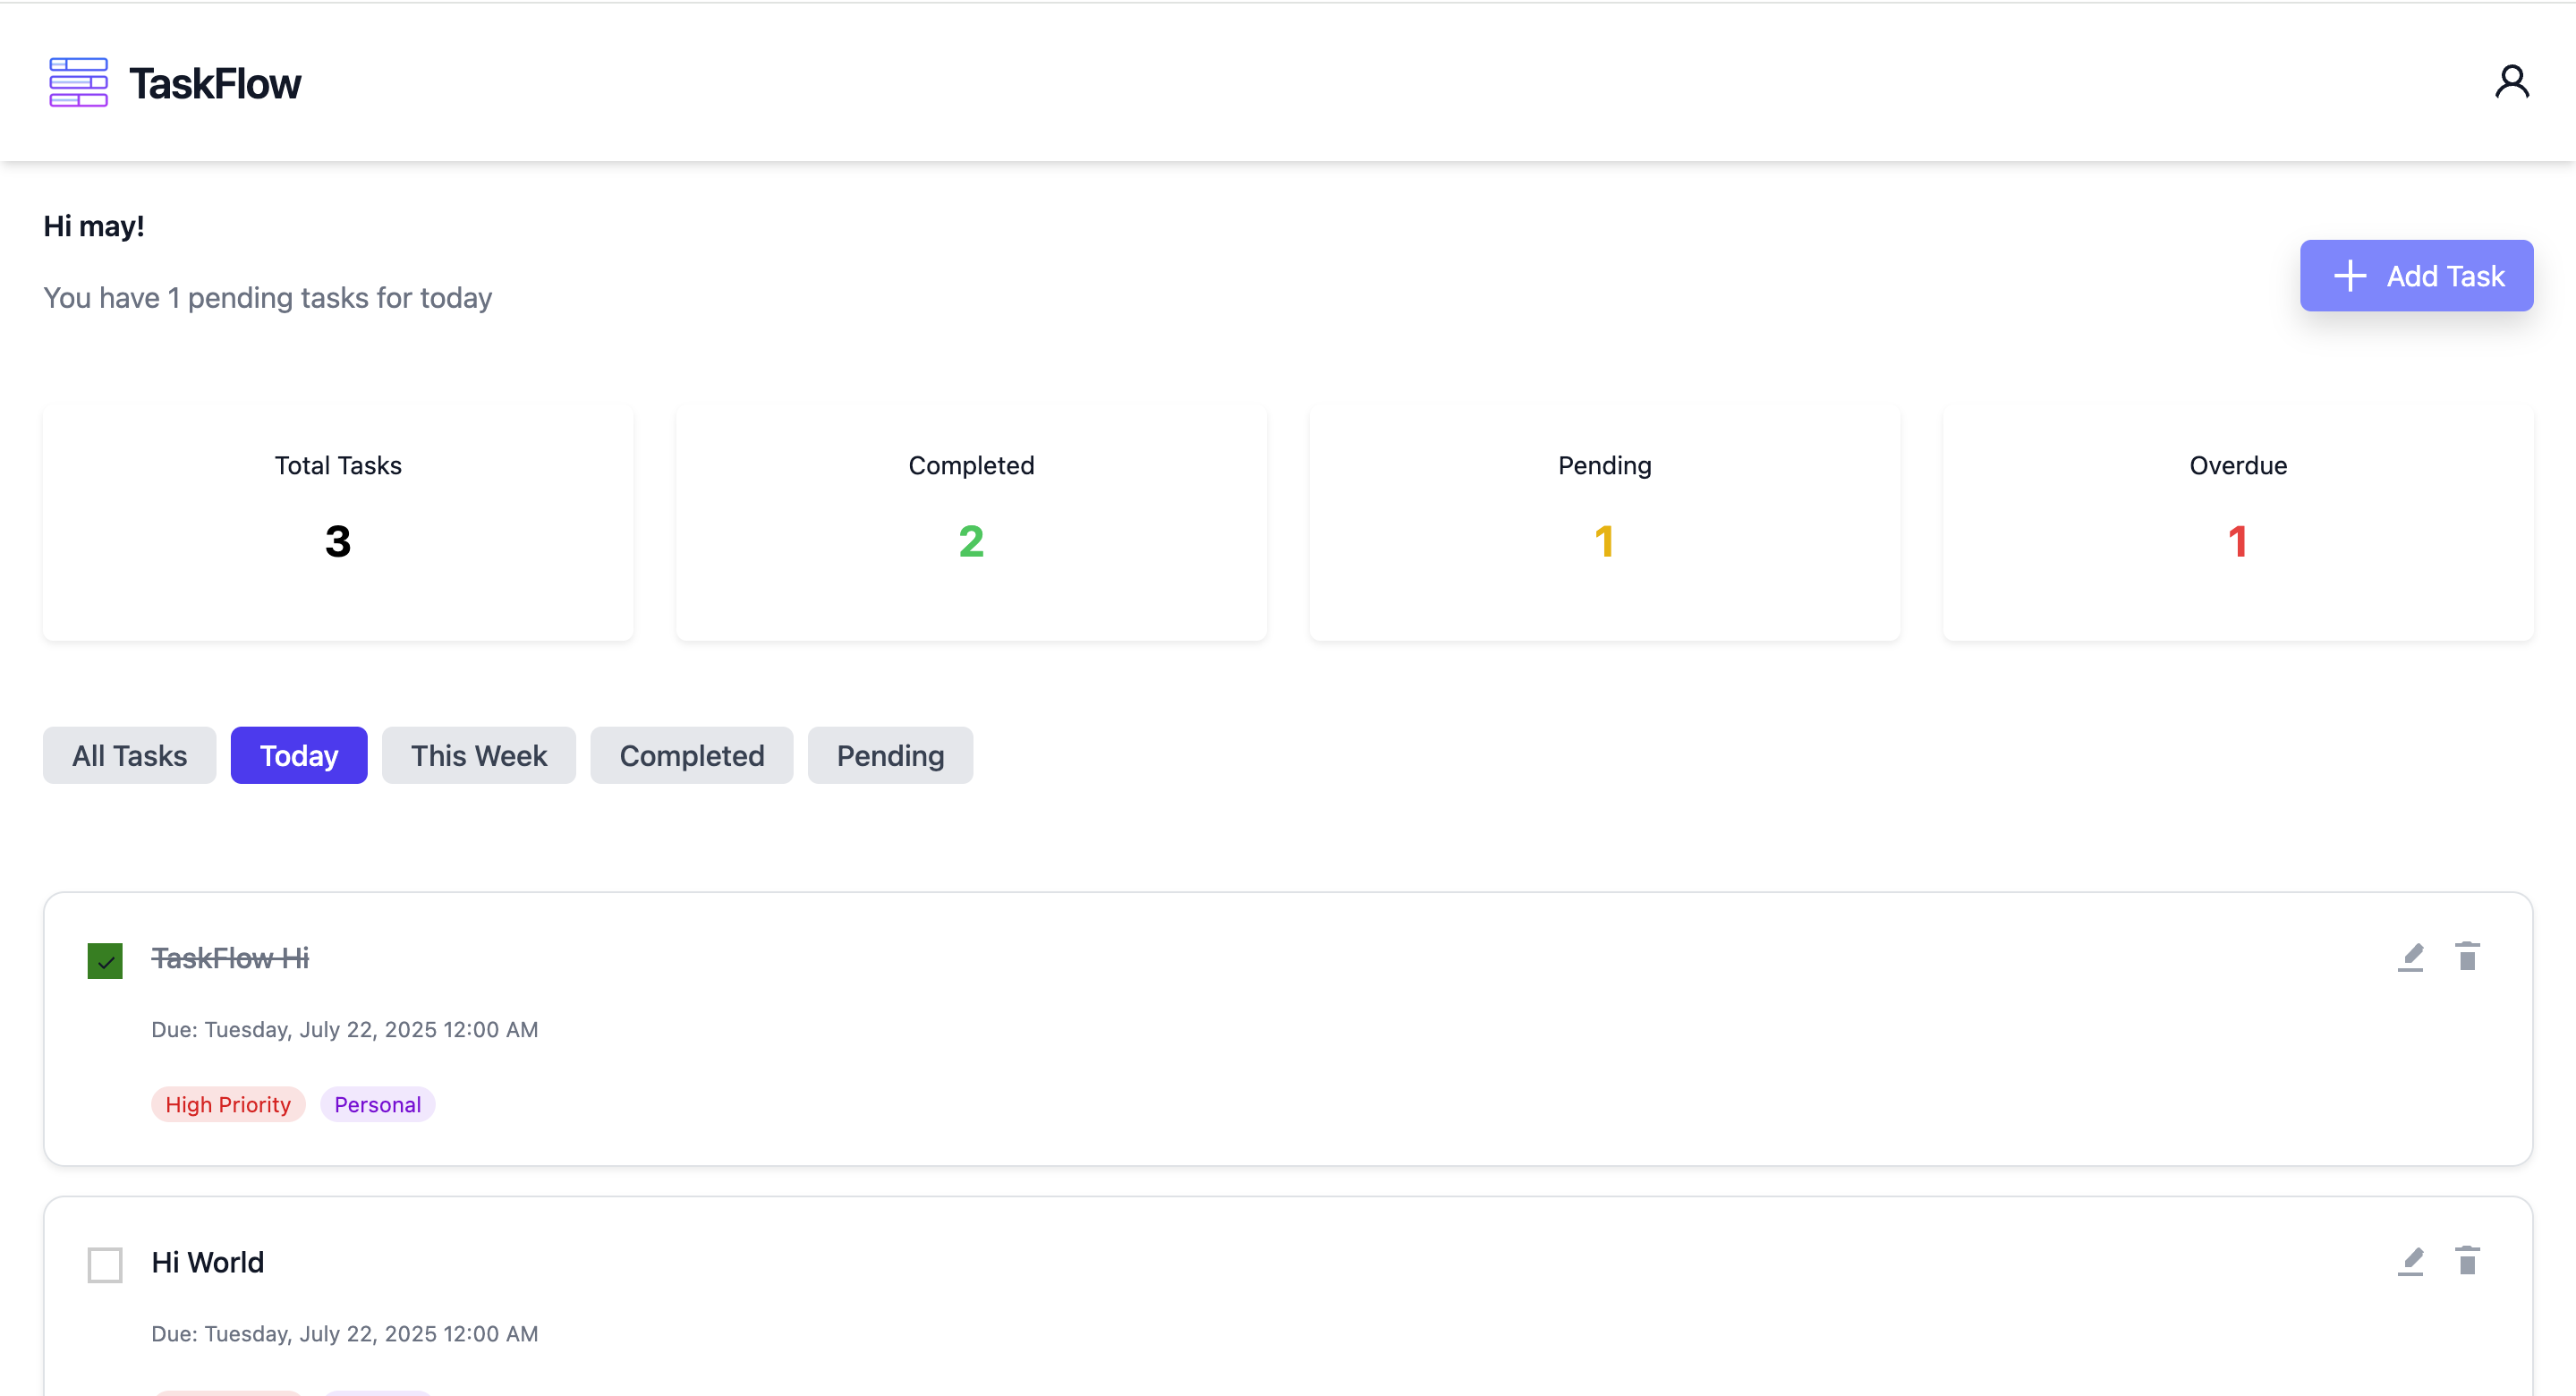Select the Today filter tab
The image size is (2576, 1396).
tap(299, 755)
